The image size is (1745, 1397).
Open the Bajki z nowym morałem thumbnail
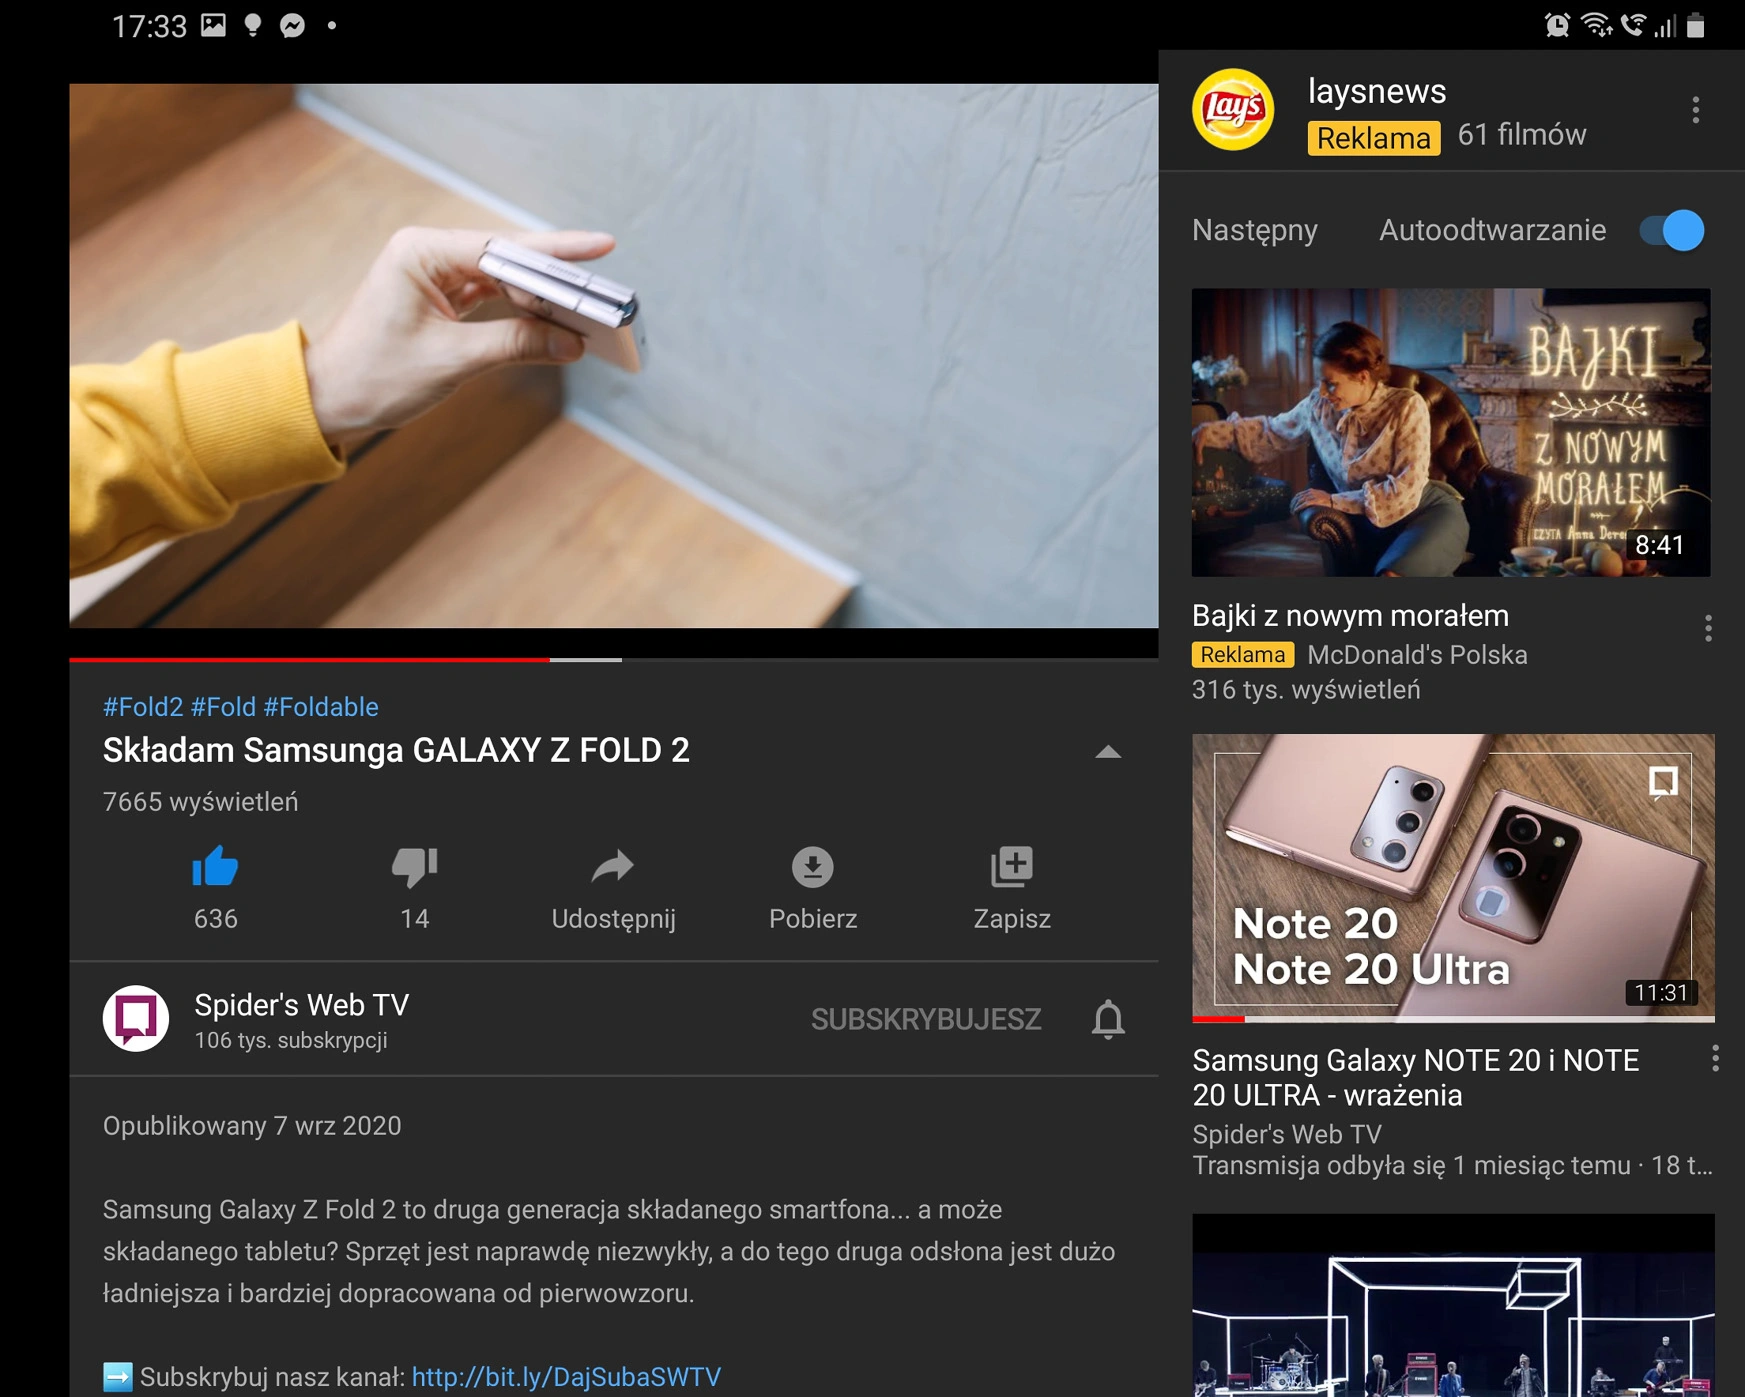click(1451, 432)
